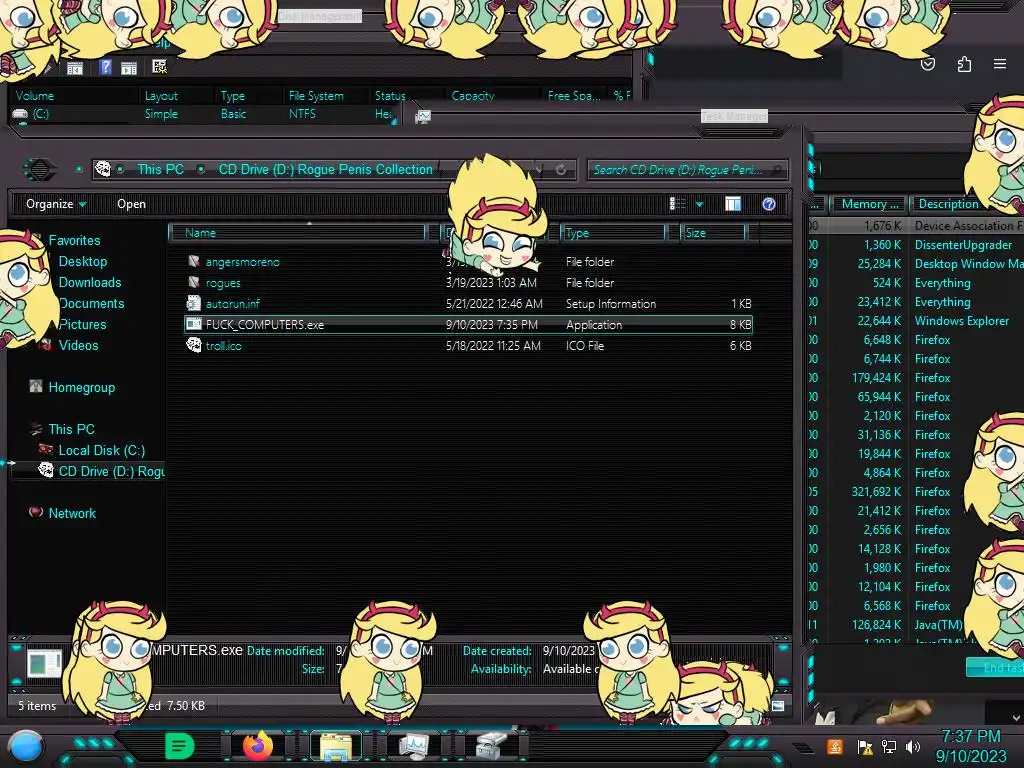The height and width of the screenshot is (768, 1024).
Task: Click the help icon in Disk Management toolbar
Action: tap(105, 67)
